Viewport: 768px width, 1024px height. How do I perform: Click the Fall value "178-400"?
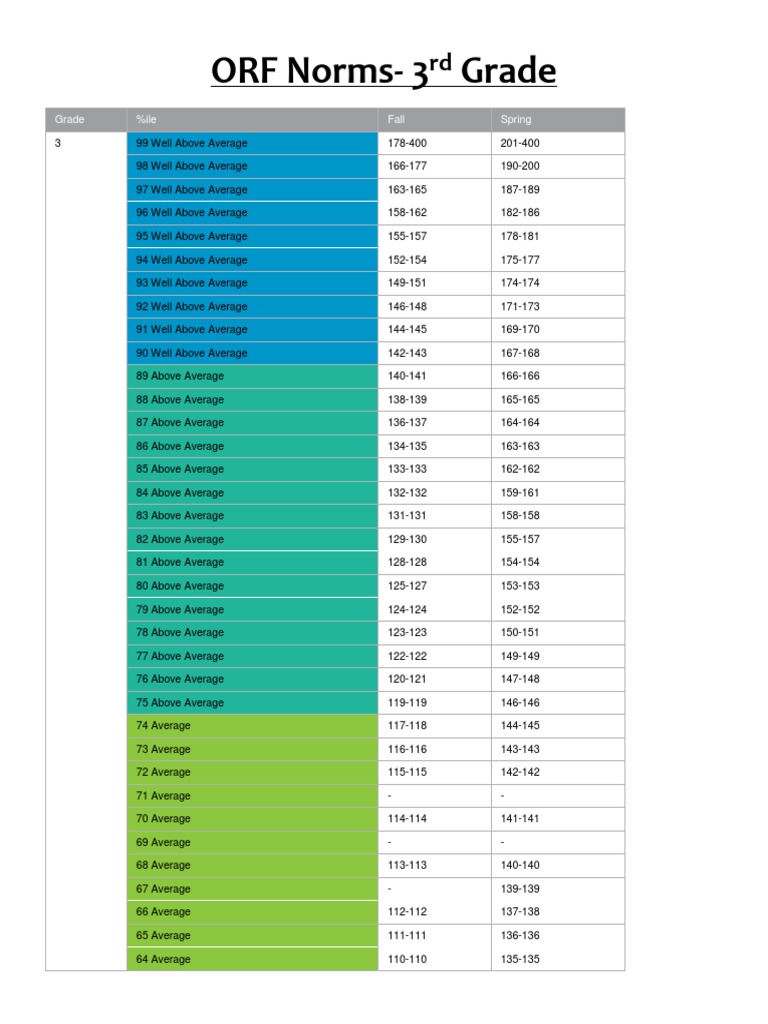(407, 143)
